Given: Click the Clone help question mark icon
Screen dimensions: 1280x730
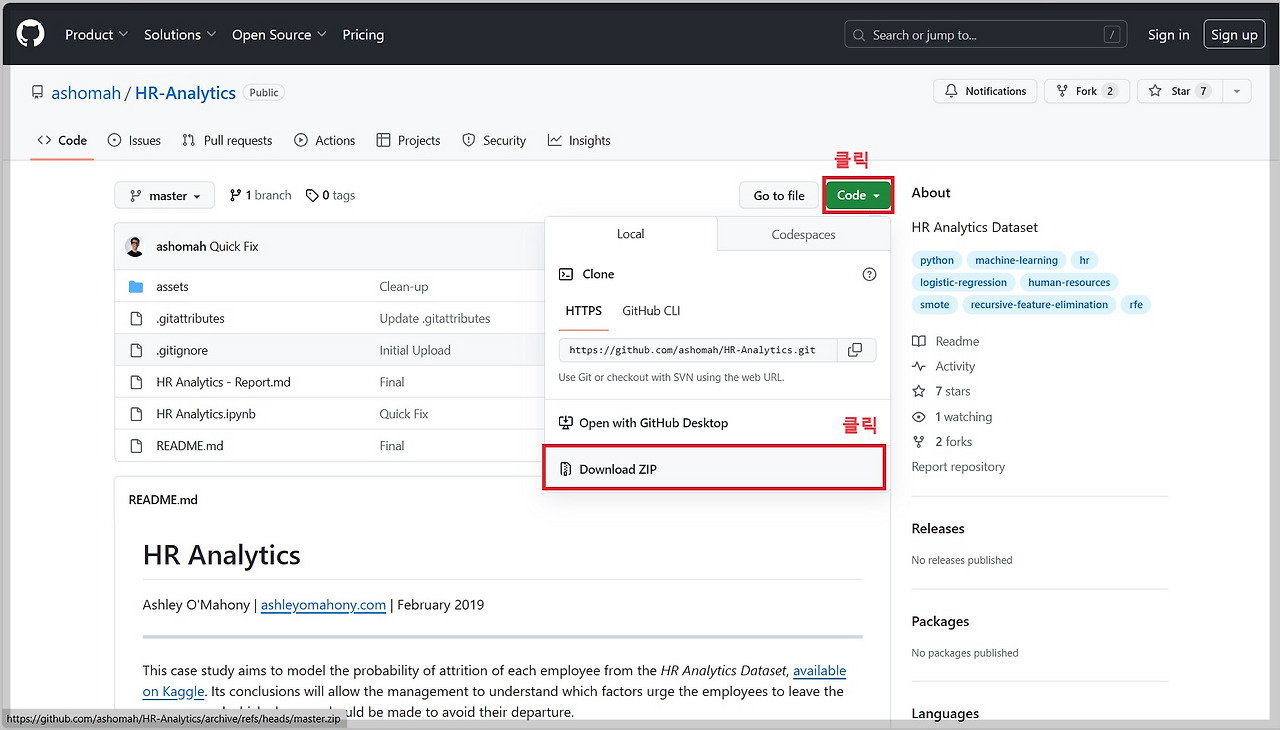Looking at the screenshot, I should click(869, 274).
